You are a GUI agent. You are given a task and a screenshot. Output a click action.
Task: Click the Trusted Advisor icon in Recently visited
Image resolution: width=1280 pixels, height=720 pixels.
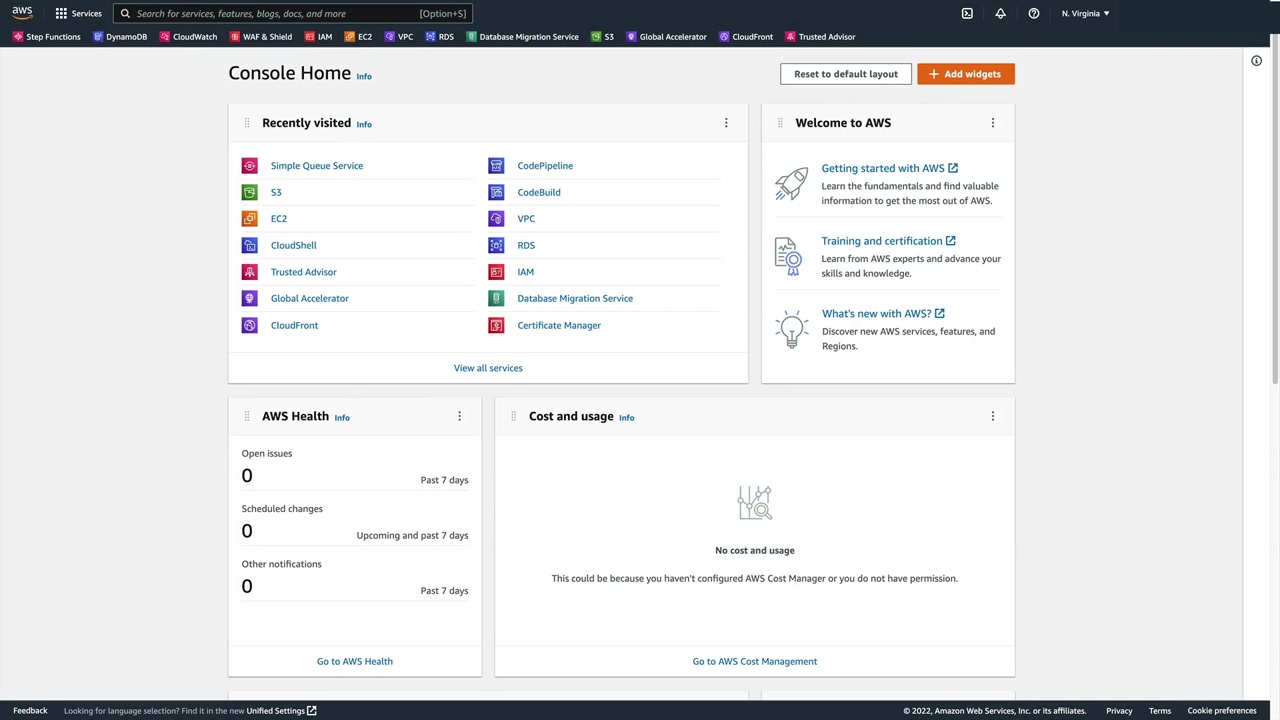point(249,272)
